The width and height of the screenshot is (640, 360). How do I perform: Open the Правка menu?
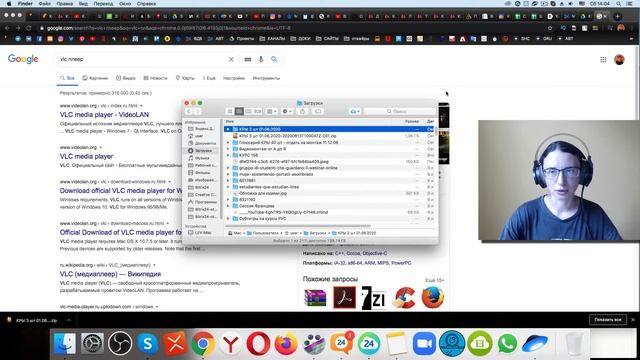point(64,3)
